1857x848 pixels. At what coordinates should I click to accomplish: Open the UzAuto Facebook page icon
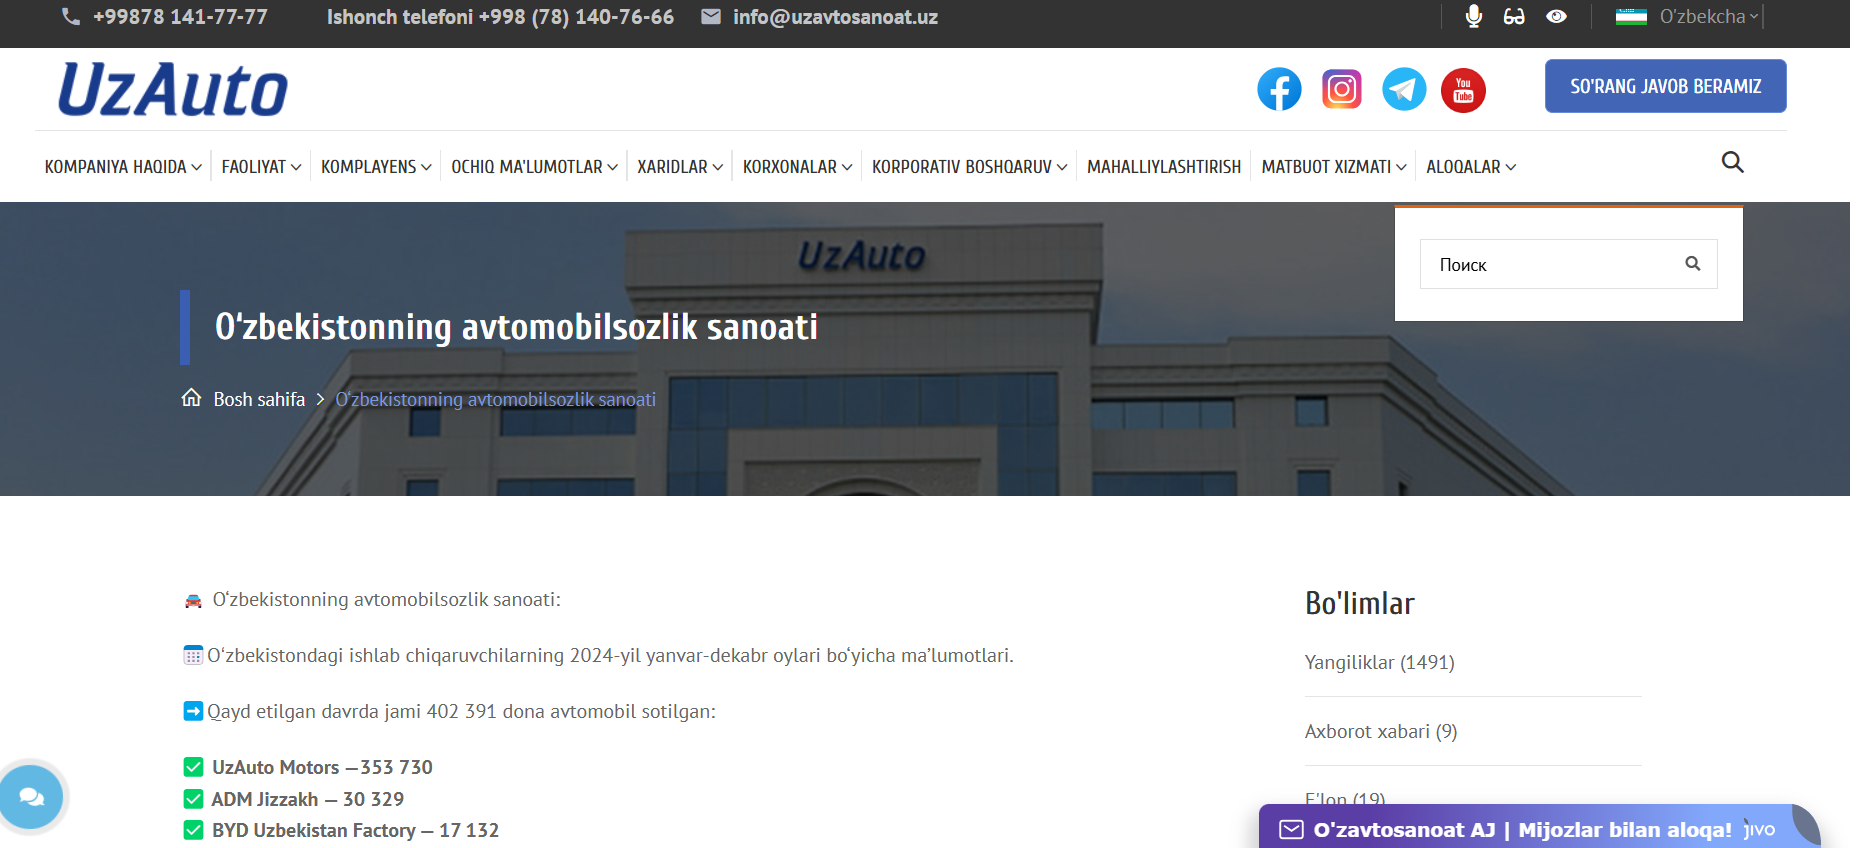tap(1279, 89)
